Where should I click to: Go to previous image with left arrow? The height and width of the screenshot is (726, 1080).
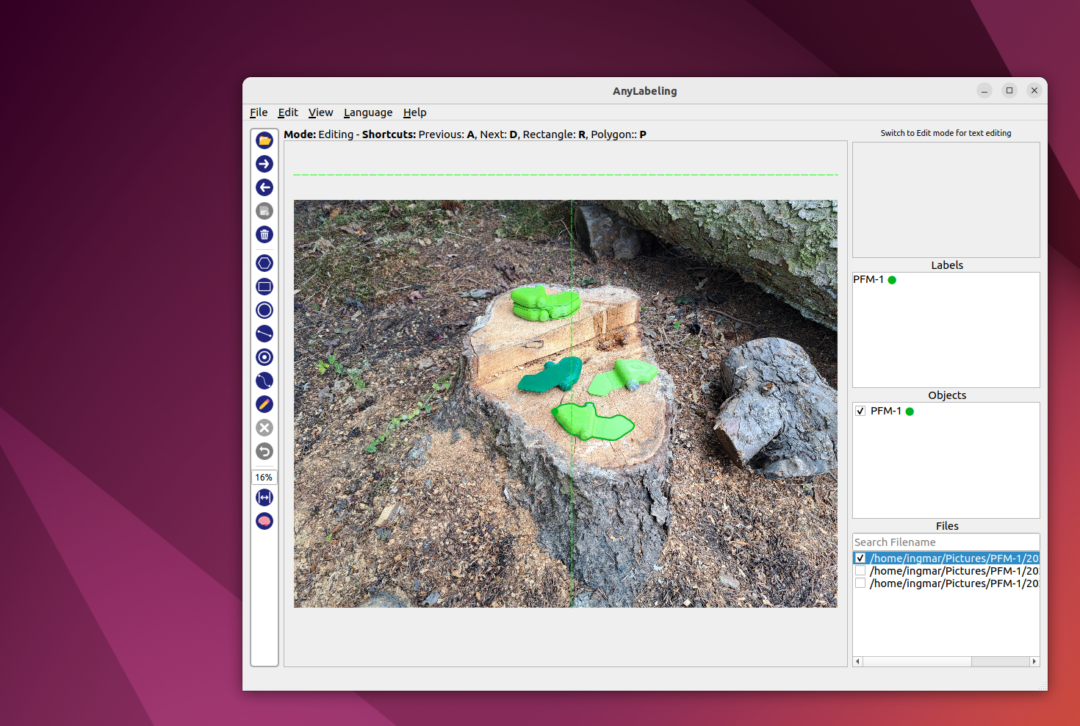264,187
